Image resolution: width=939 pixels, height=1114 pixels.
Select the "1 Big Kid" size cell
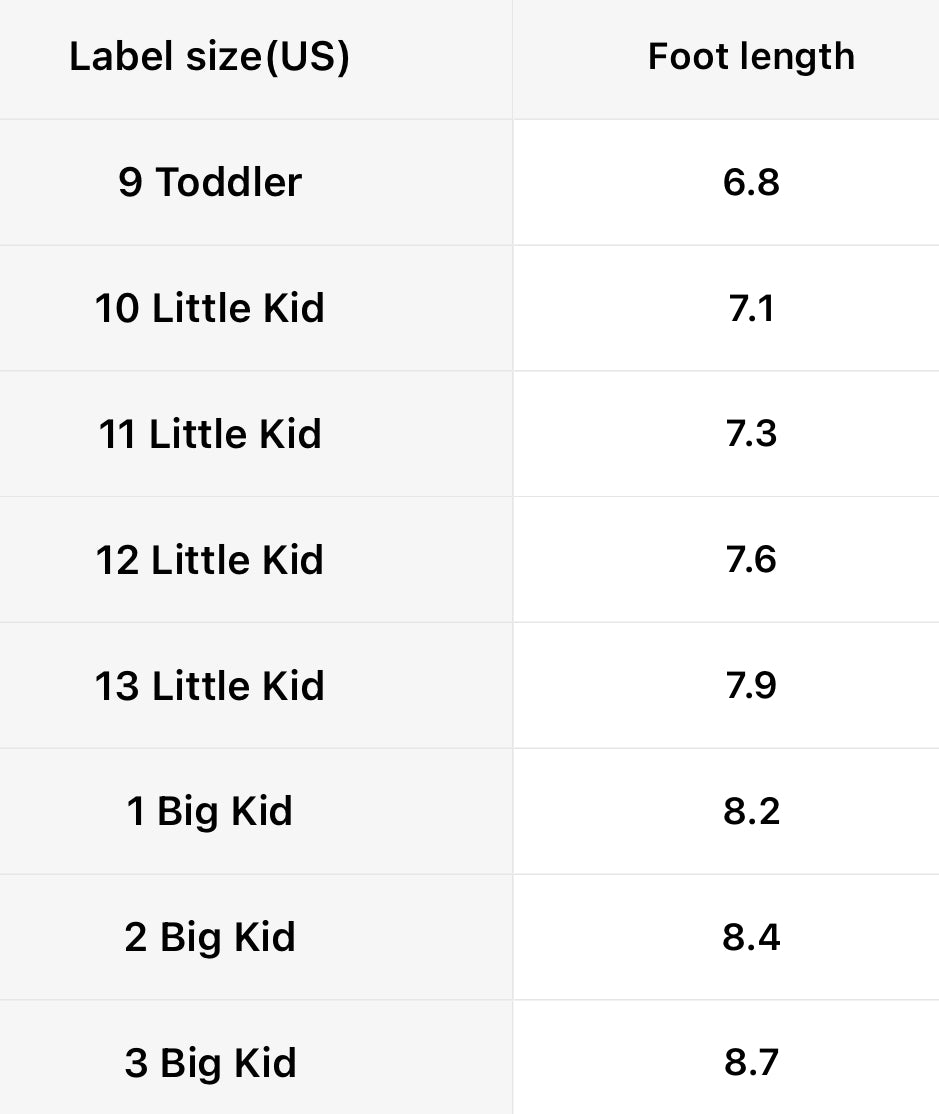209,811
